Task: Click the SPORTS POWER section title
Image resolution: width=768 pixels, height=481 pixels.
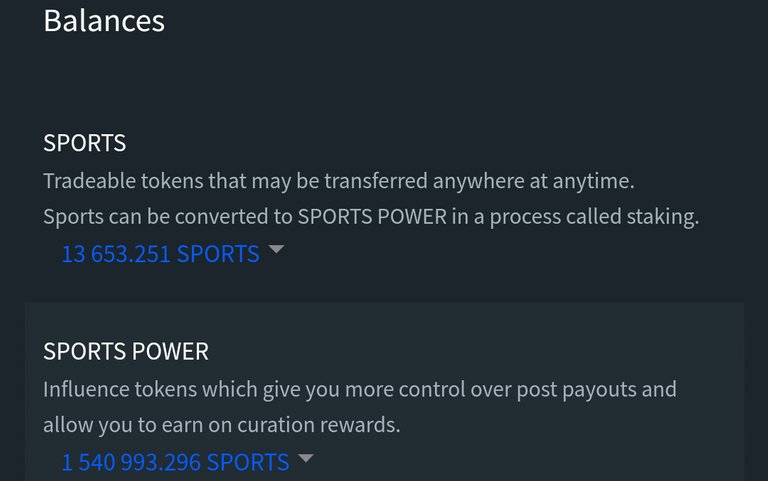Action: coord(126,351)
